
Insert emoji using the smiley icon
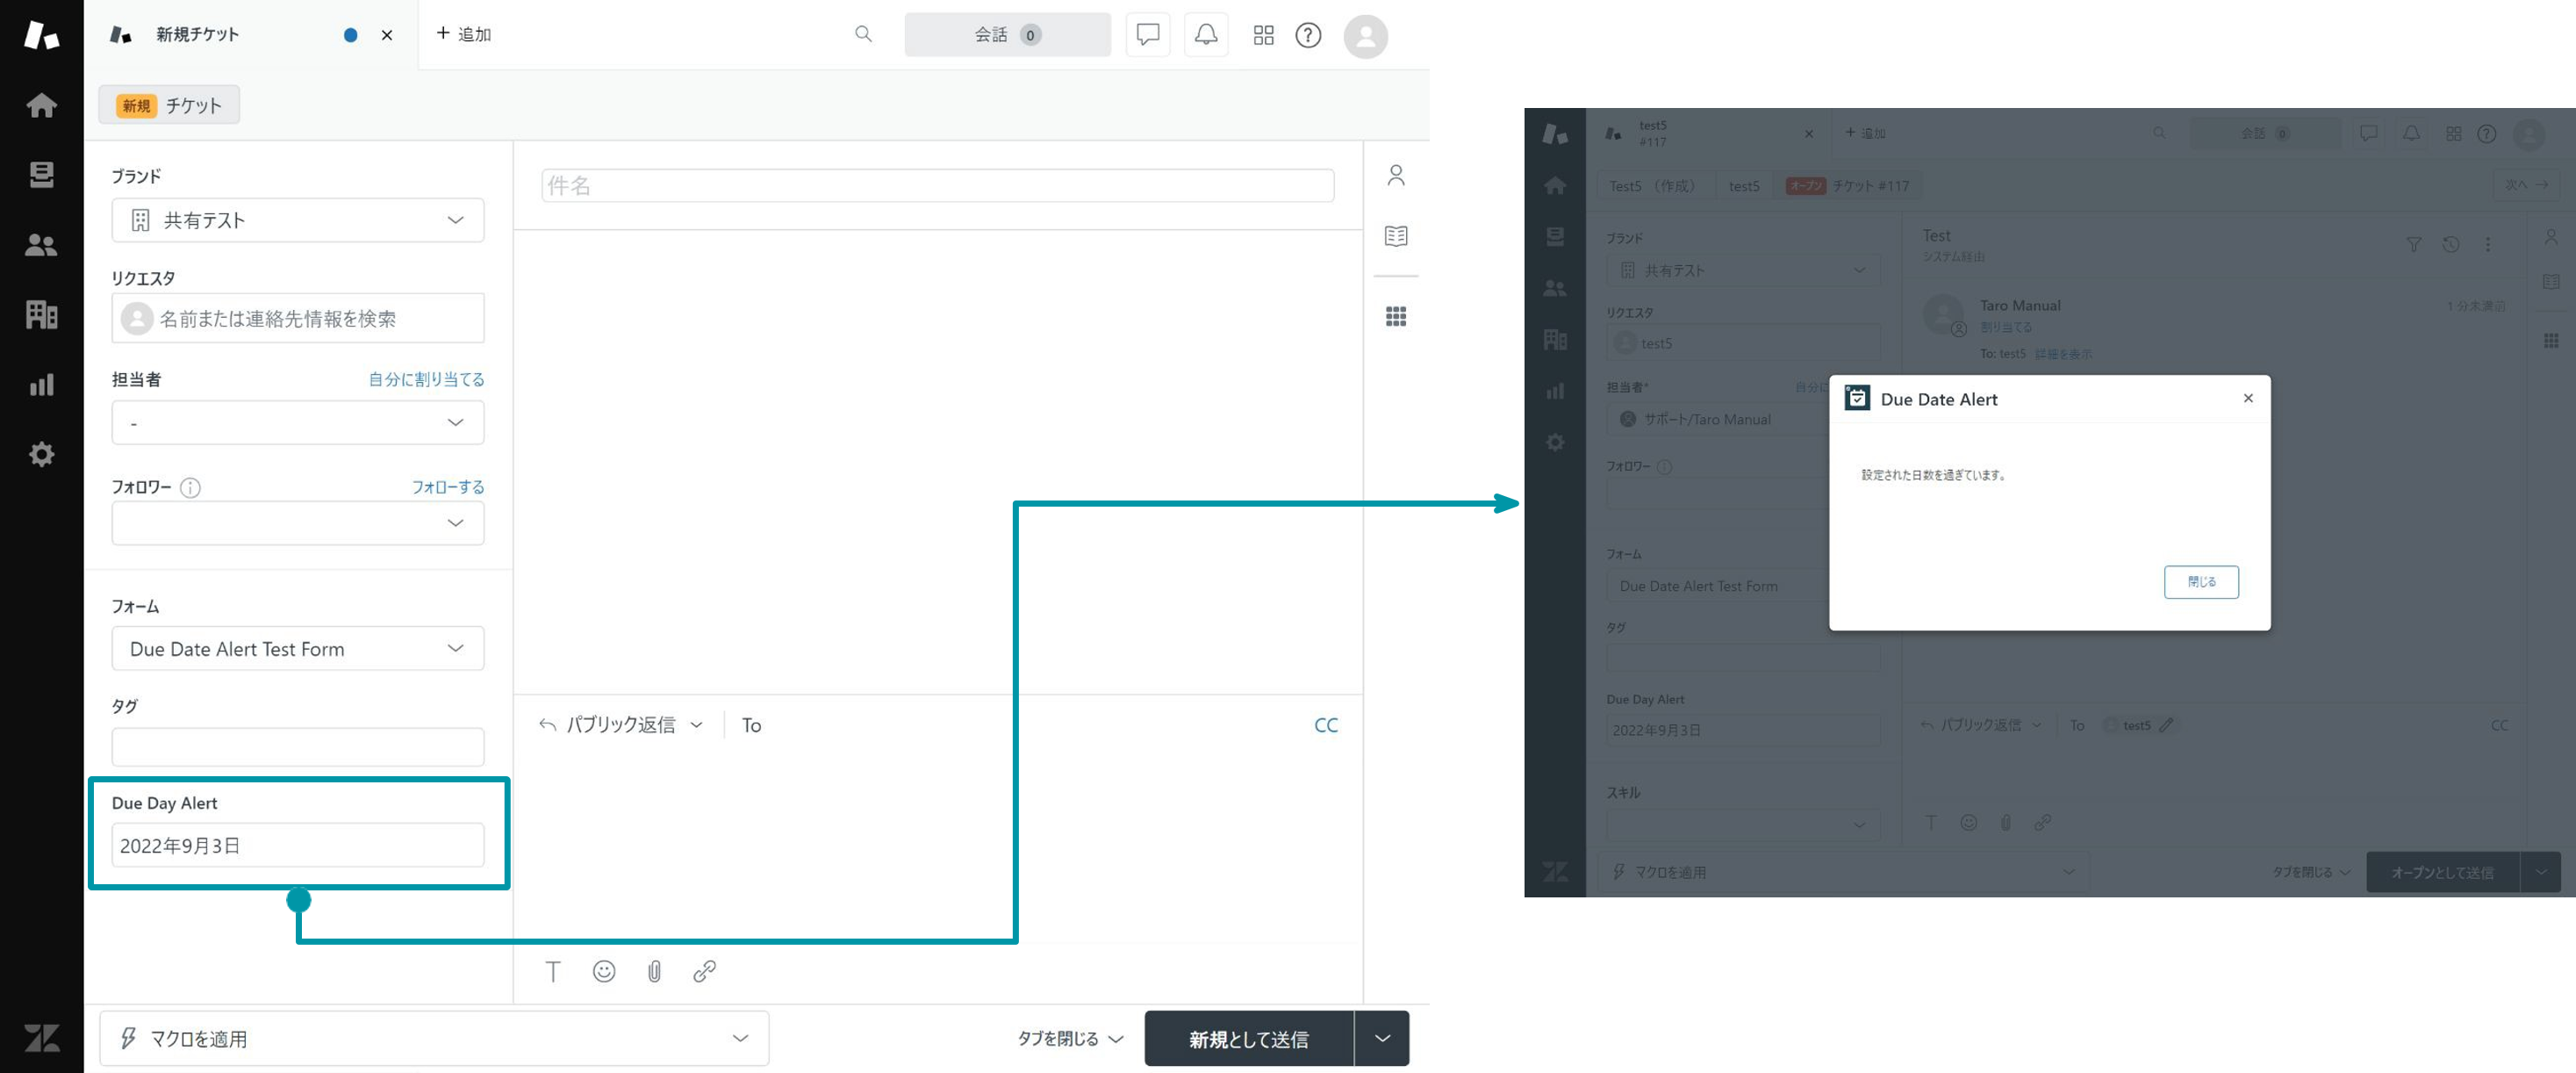604,971
